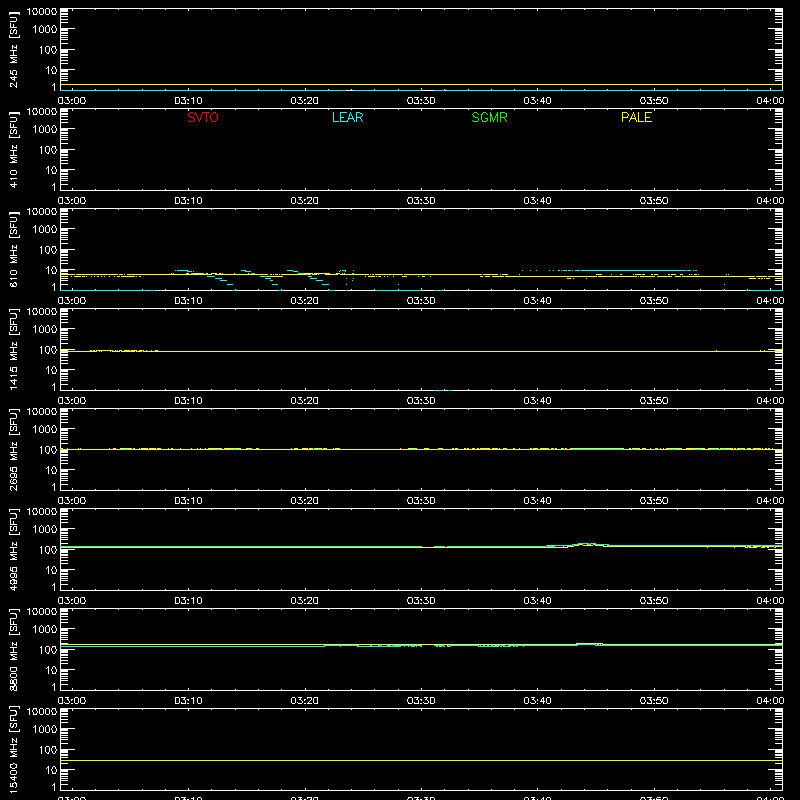This screenshot has width=800, height=800.
Task: Click the 10 label on the 15400 MHz axis
Action: pos(51,770)
